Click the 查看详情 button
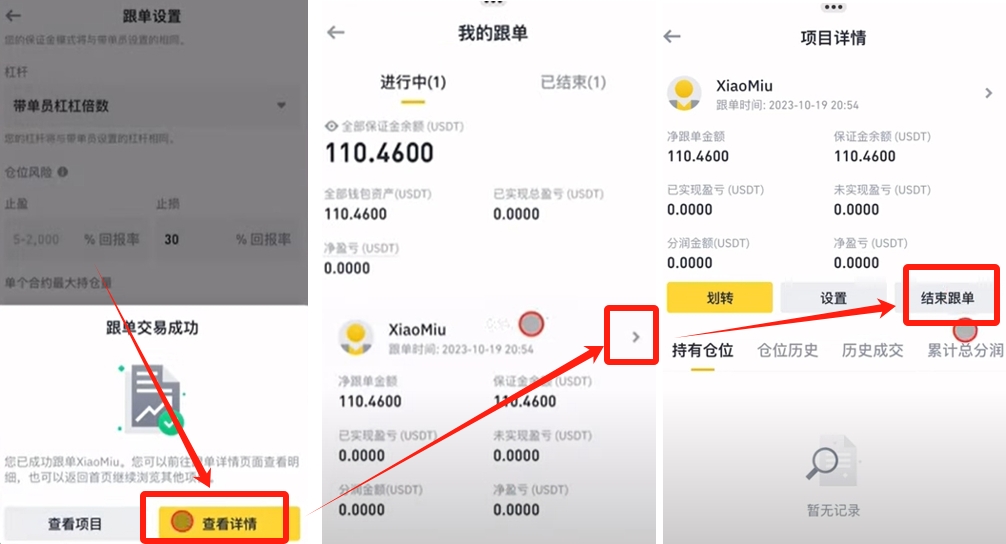Viewport: 1006px width, 544px height. [x=229, y=523]
